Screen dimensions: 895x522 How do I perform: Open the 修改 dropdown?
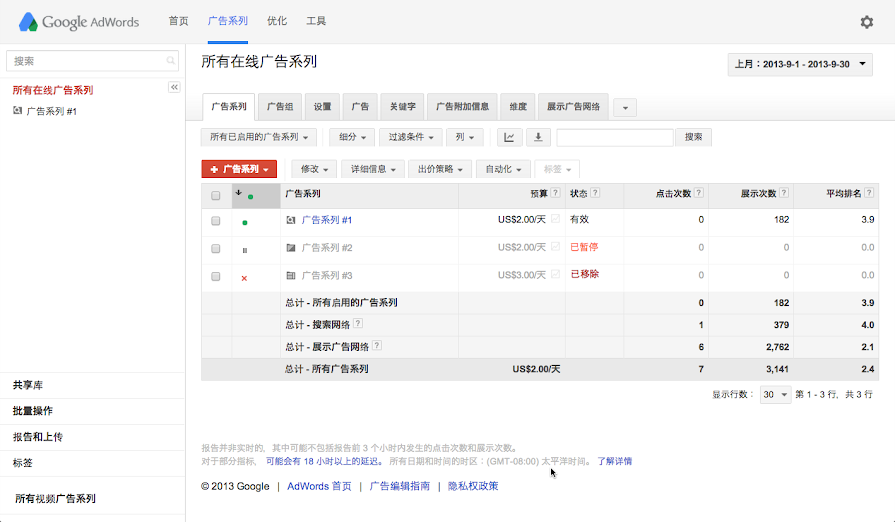tap(315, 169)
